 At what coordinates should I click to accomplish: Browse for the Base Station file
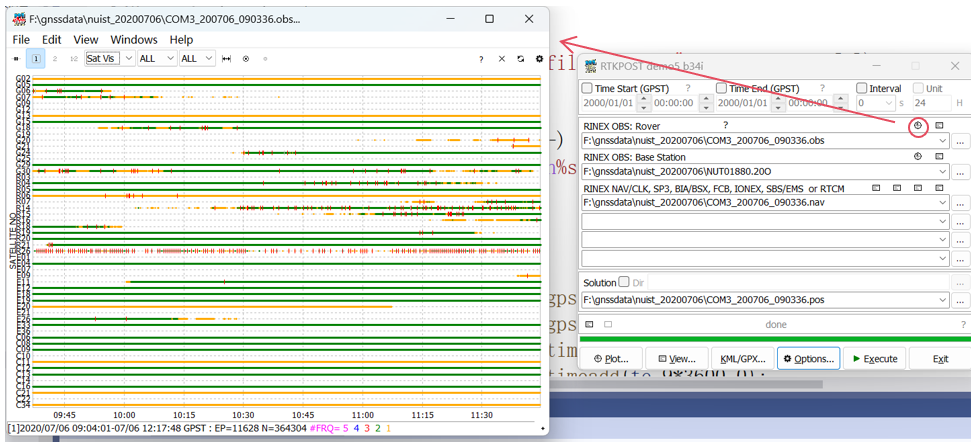(x=960, y=171)
